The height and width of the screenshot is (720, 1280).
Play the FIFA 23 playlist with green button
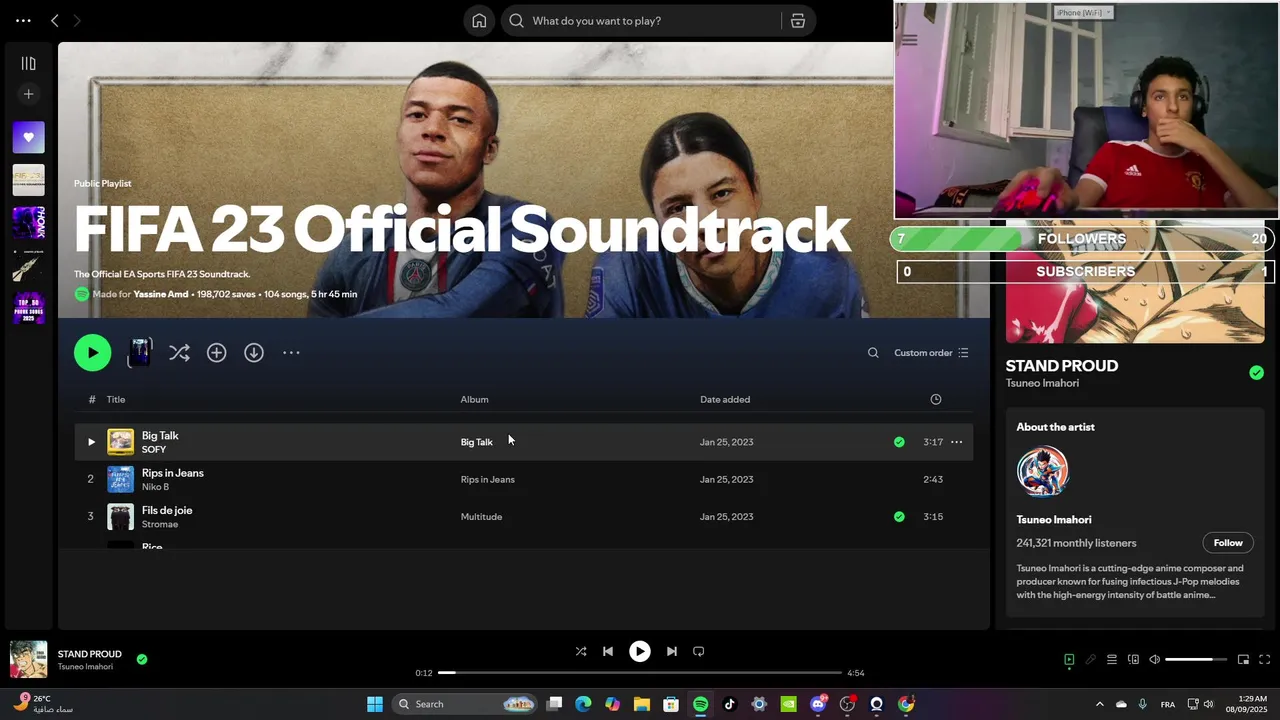92,352
